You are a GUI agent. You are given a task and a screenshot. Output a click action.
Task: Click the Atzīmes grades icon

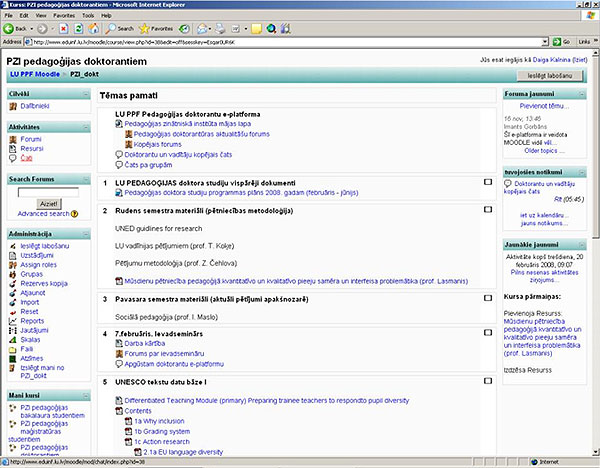pos(13,359)
